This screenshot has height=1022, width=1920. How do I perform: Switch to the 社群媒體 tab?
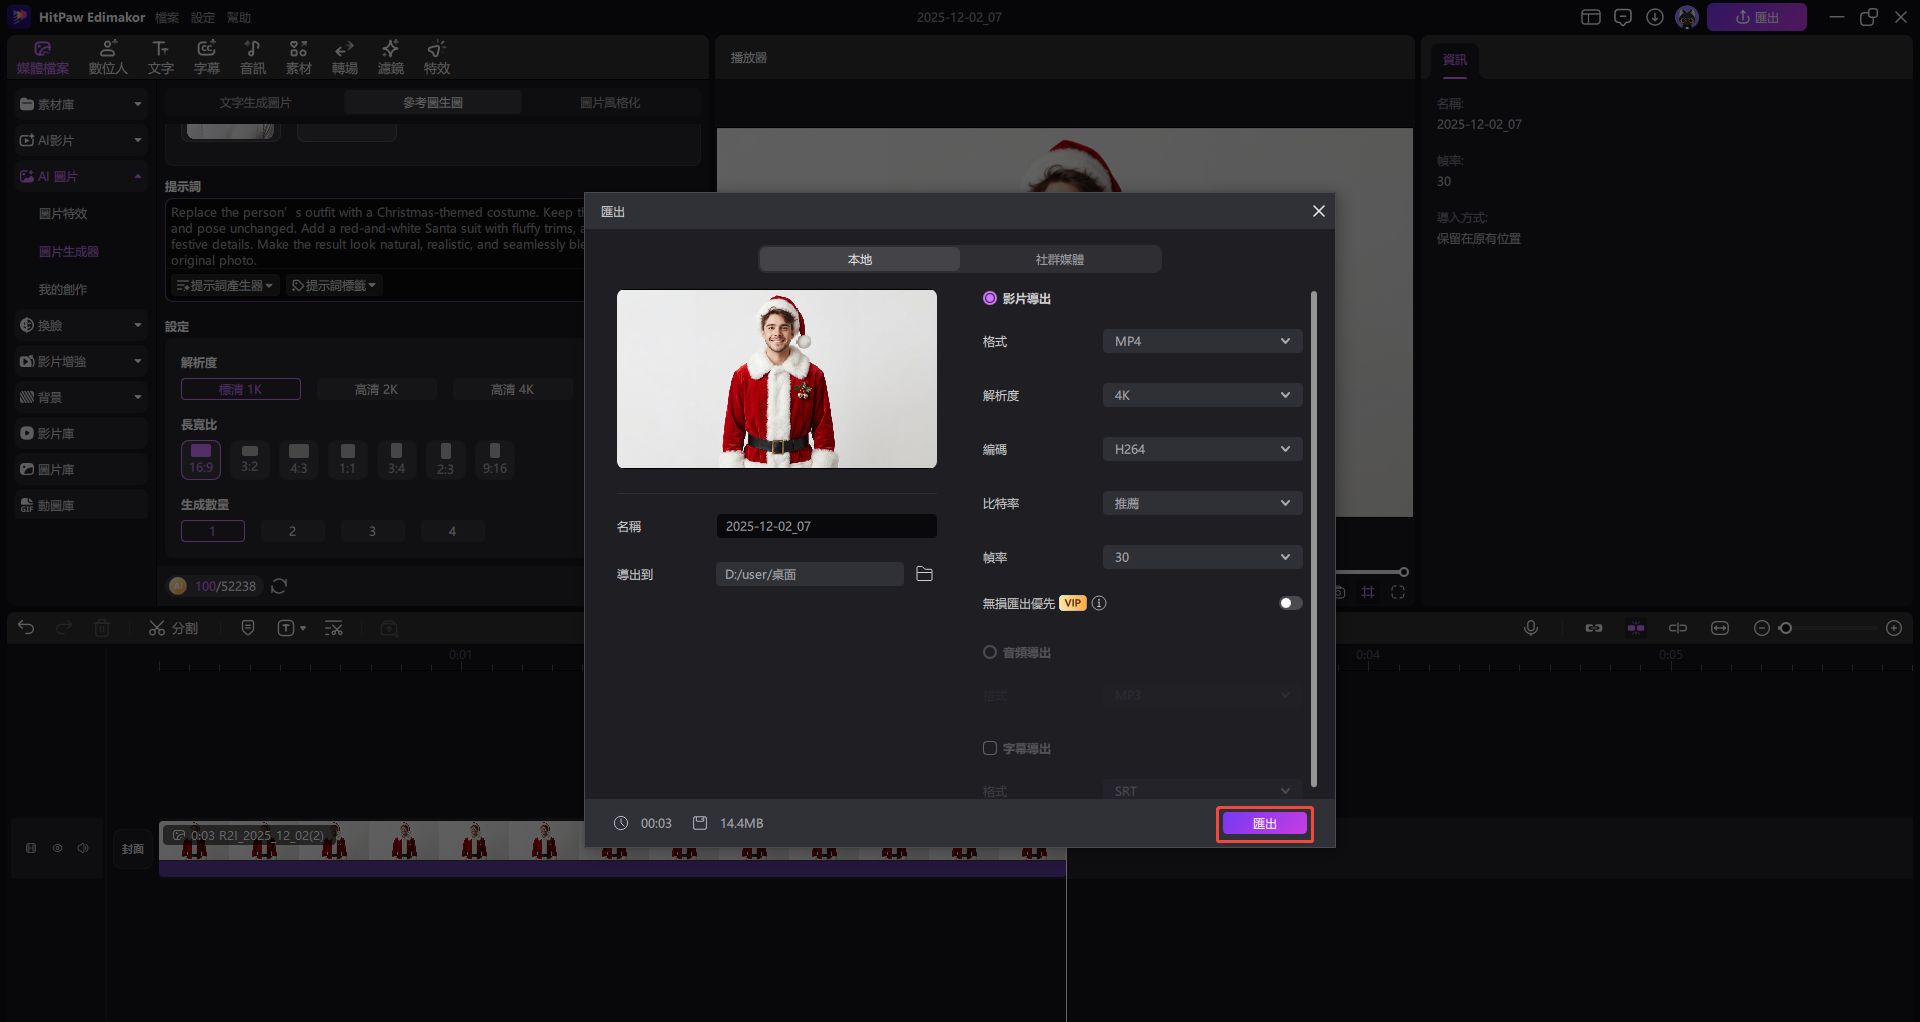coord(1059,259)
